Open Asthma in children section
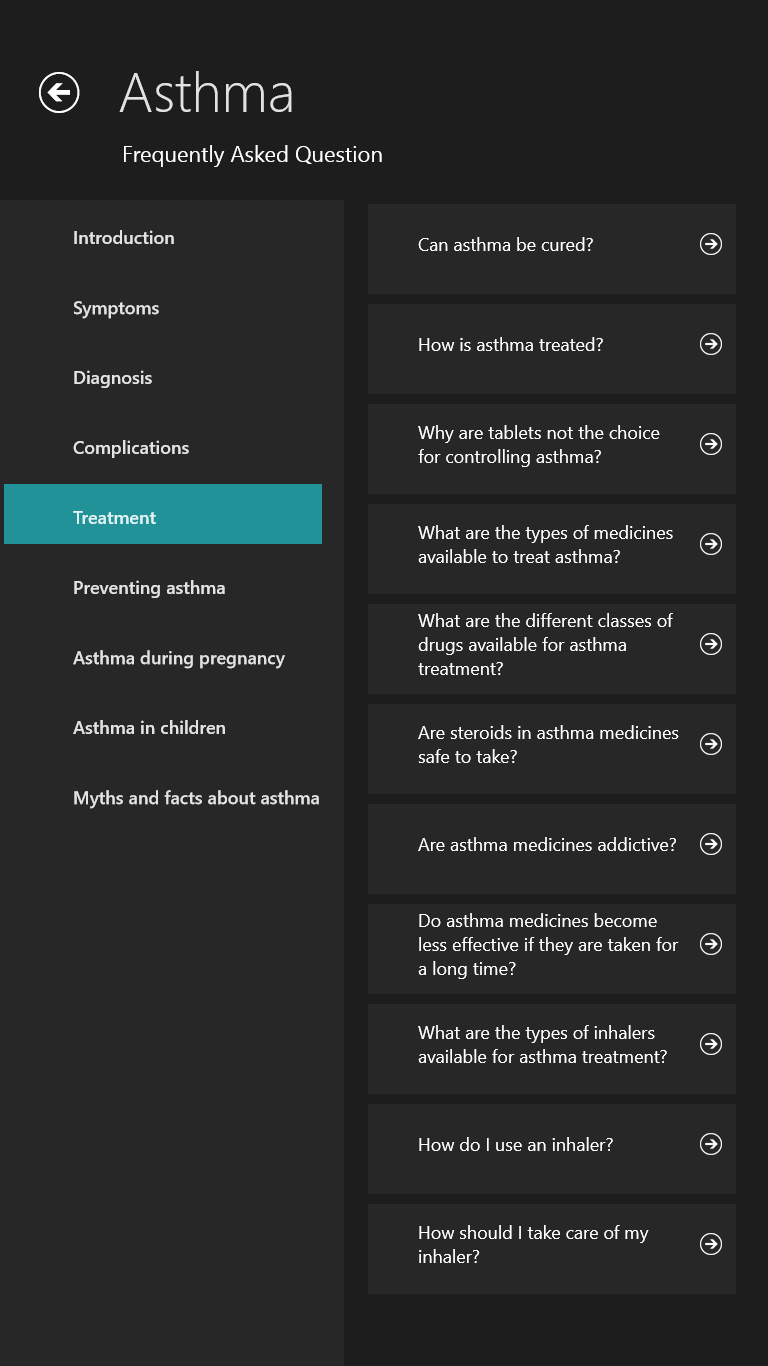Viewport: 768px width, 1366px height. click(149, 728)
